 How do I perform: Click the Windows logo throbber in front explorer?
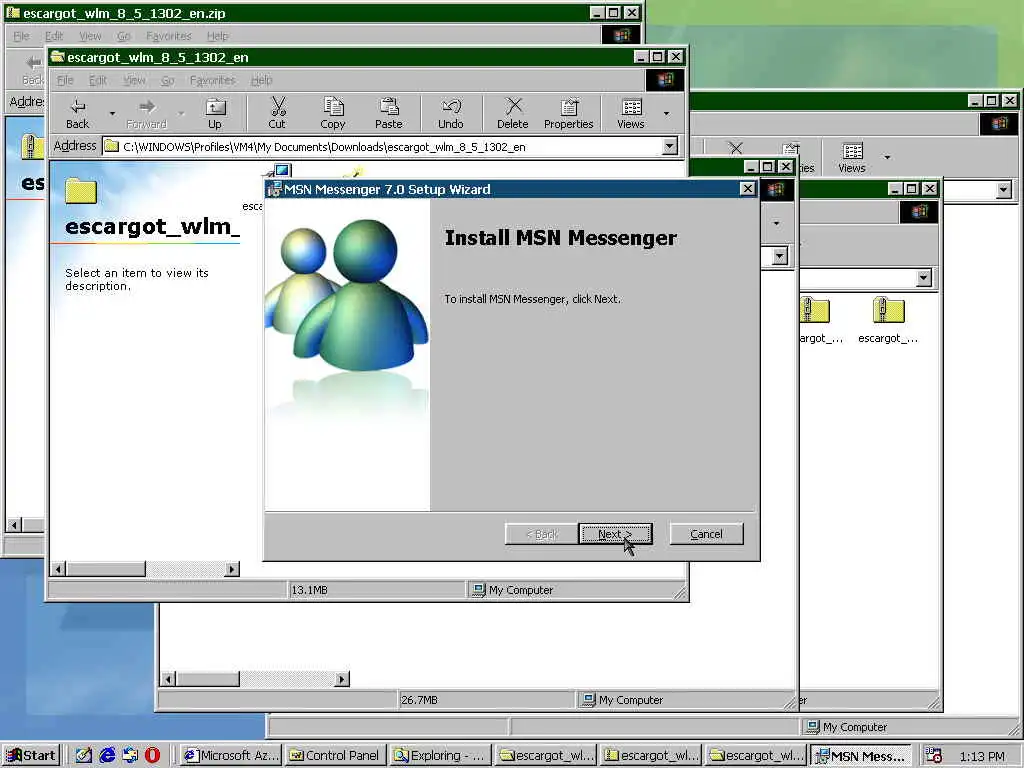(x=665, y=80)
